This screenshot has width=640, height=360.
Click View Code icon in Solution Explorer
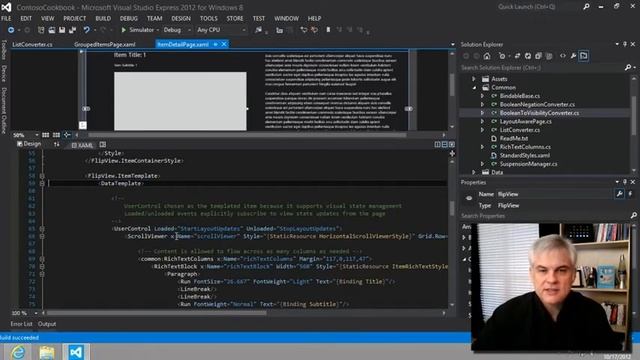pyautogui.click(x=563, y=56)
